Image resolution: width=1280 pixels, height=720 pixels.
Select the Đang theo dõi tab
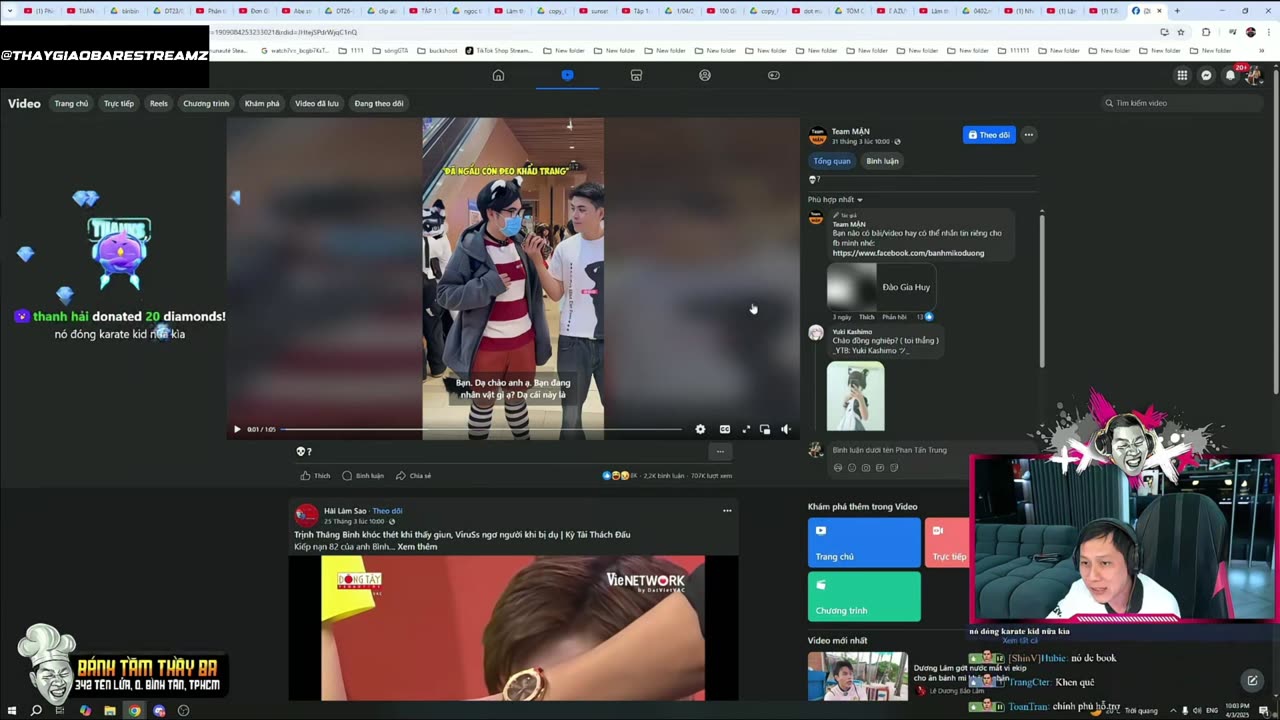(x=379, y=103)
